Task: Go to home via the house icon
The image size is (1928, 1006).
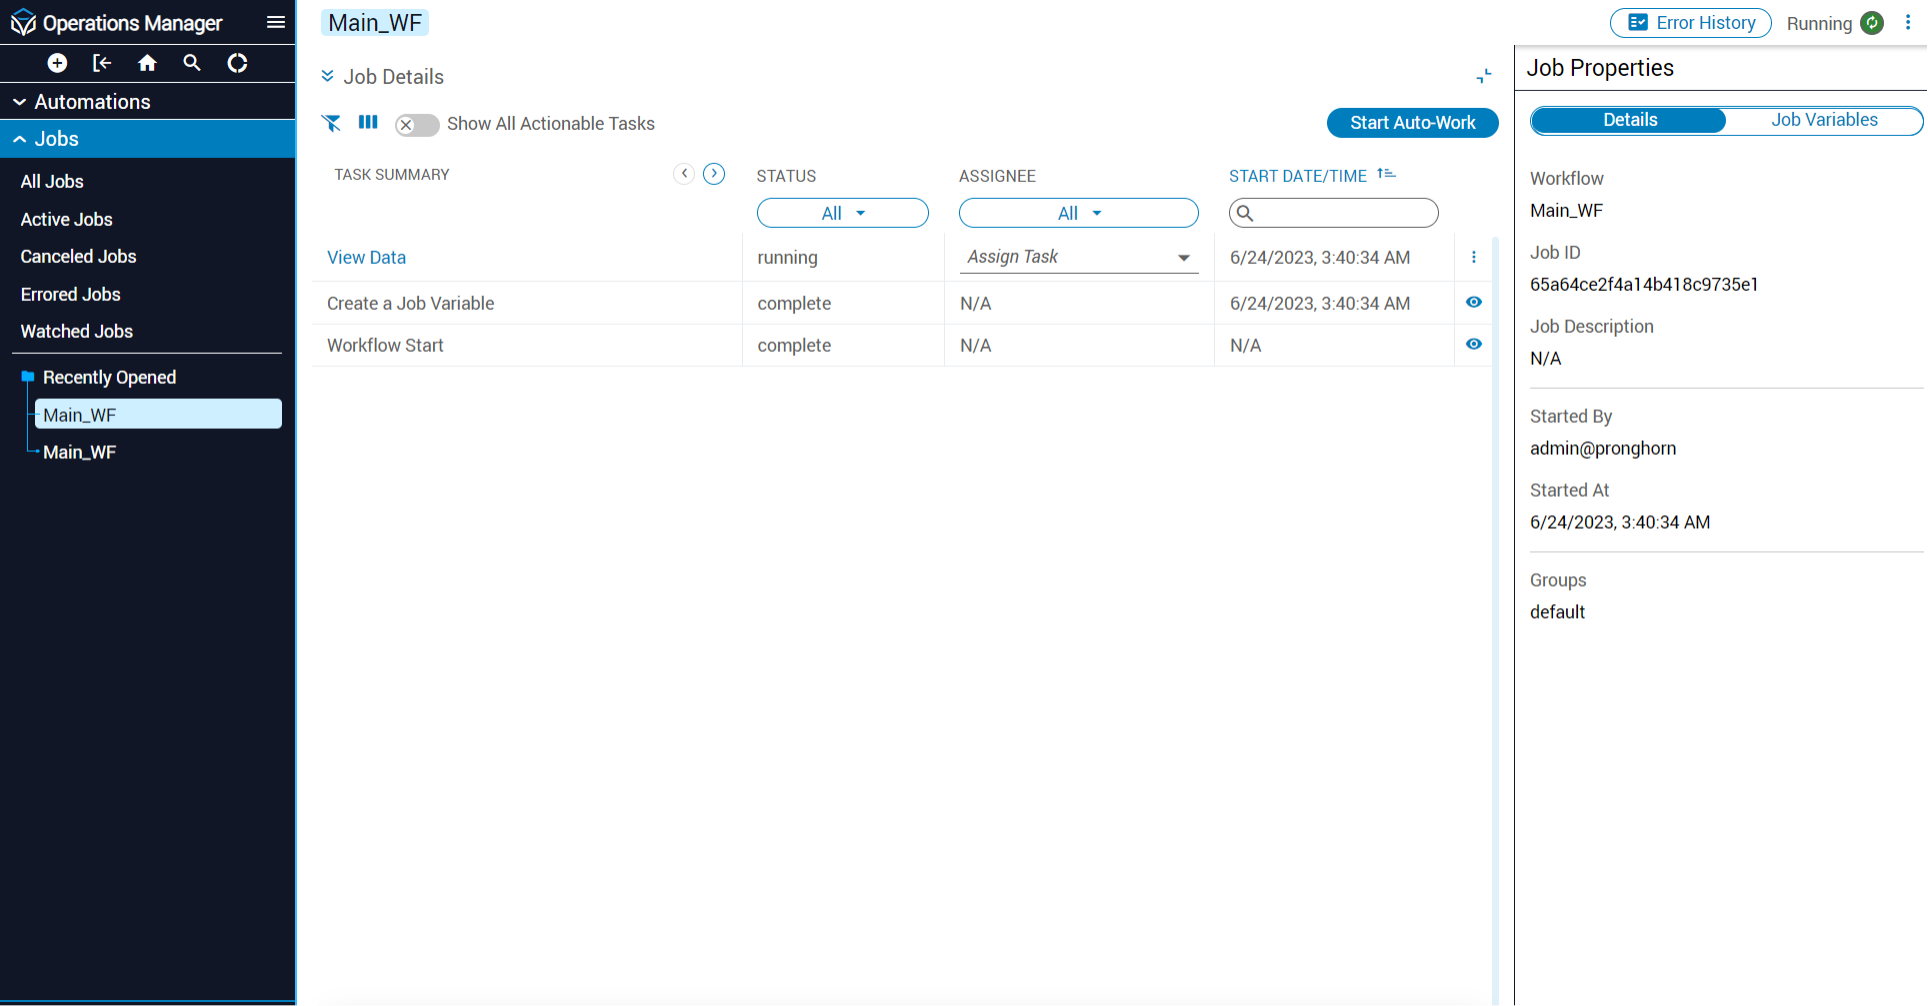Action: click(147, 63)
